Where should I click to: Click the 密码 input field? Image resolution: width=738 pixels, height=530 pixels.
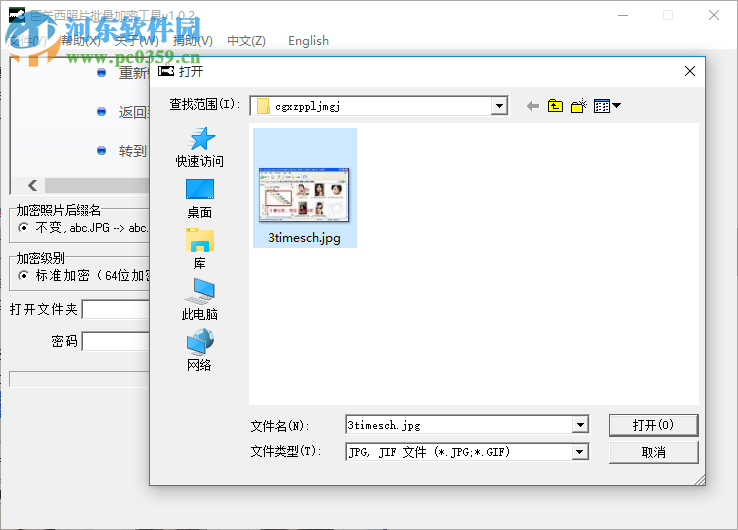pyautogui.click(x=116, y=341)
